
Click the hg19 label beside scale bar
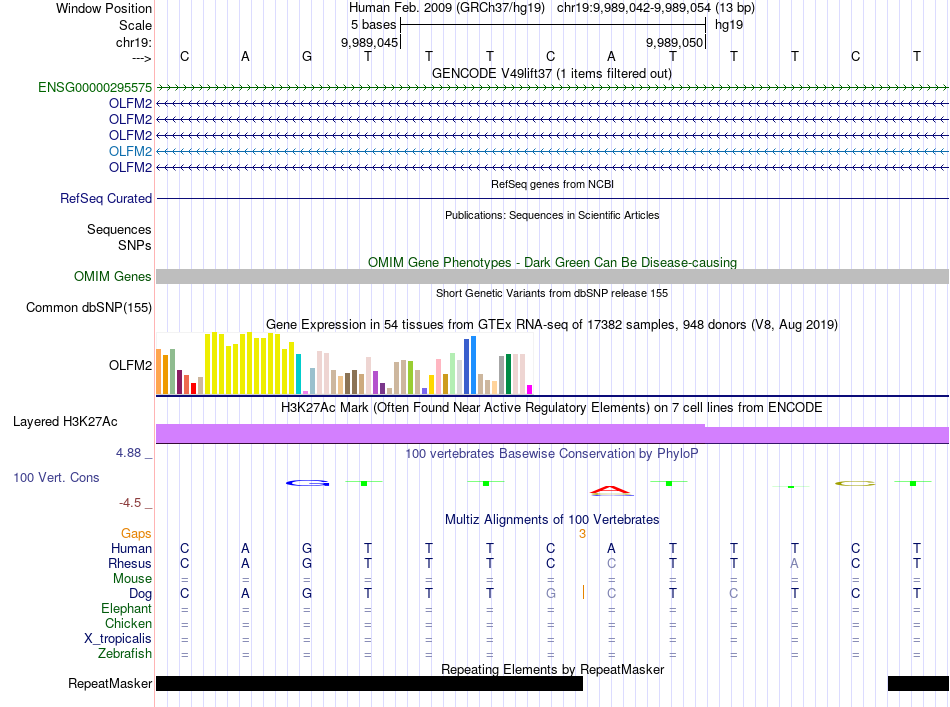point(729,25)
